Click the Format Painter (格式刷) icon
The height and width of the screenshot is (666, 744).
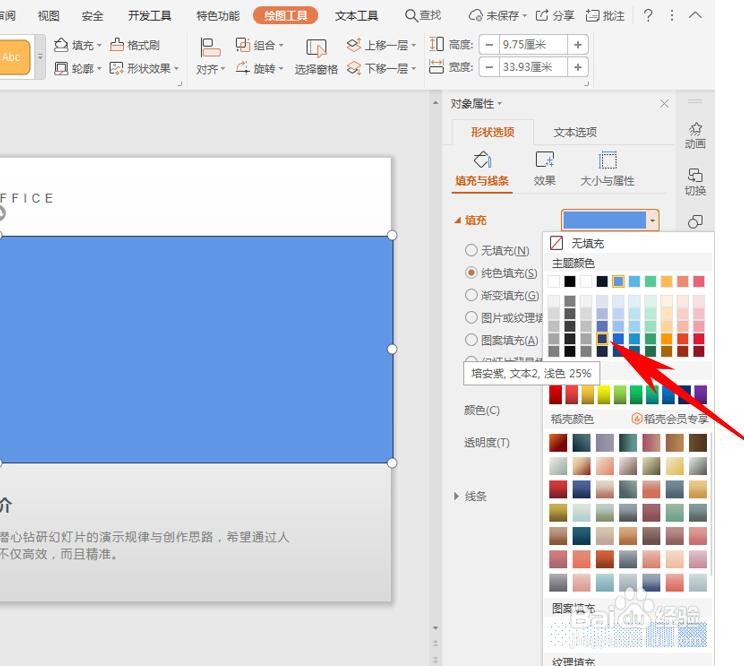coord(117,45)
